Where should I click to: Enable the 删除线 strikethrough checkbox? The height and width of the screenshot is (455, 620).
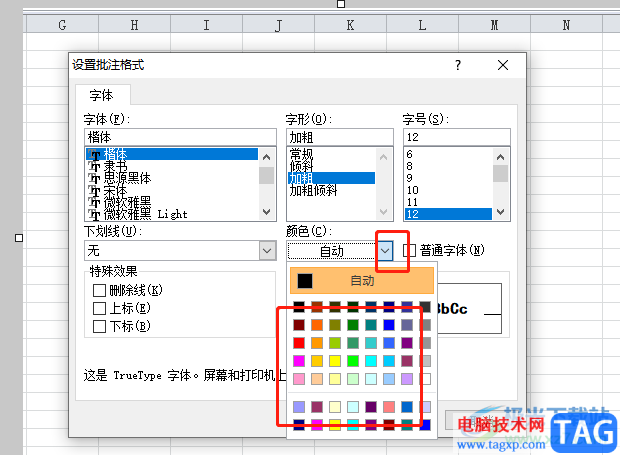tap(99, 291)
